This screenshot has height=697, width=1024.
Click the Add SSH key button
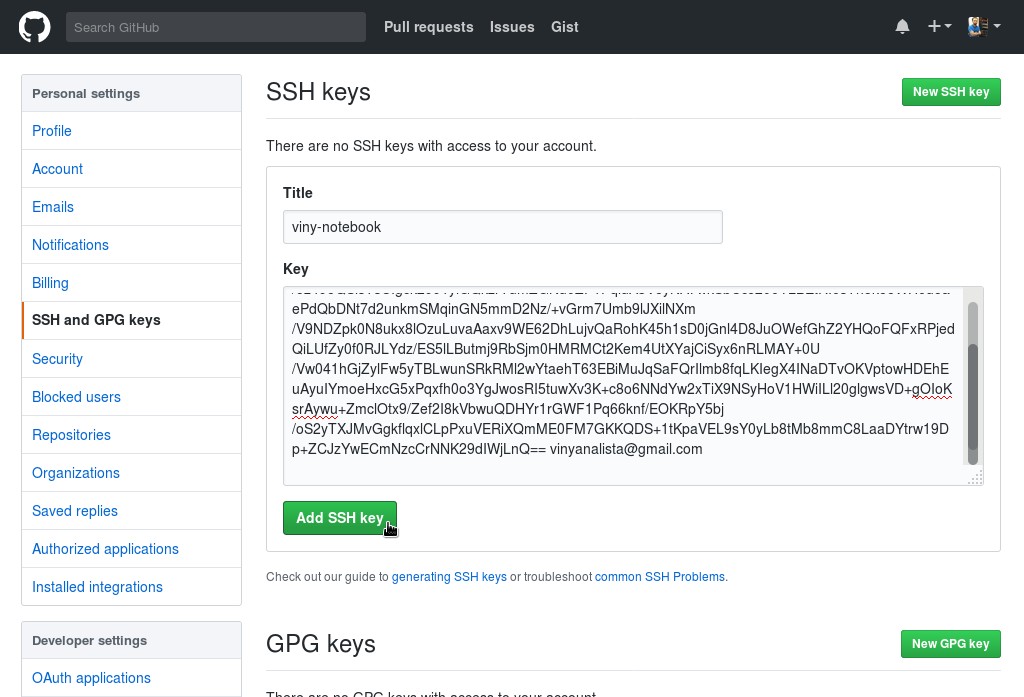[x=340, y=518]
